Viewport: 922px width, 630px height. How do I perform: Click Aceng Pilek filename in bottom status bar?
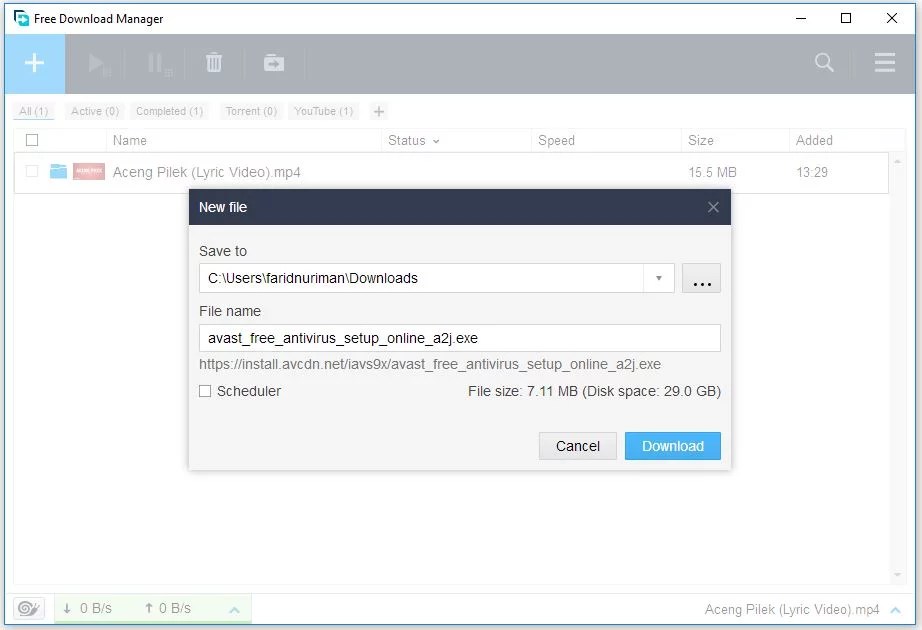(x=792, y=609)
